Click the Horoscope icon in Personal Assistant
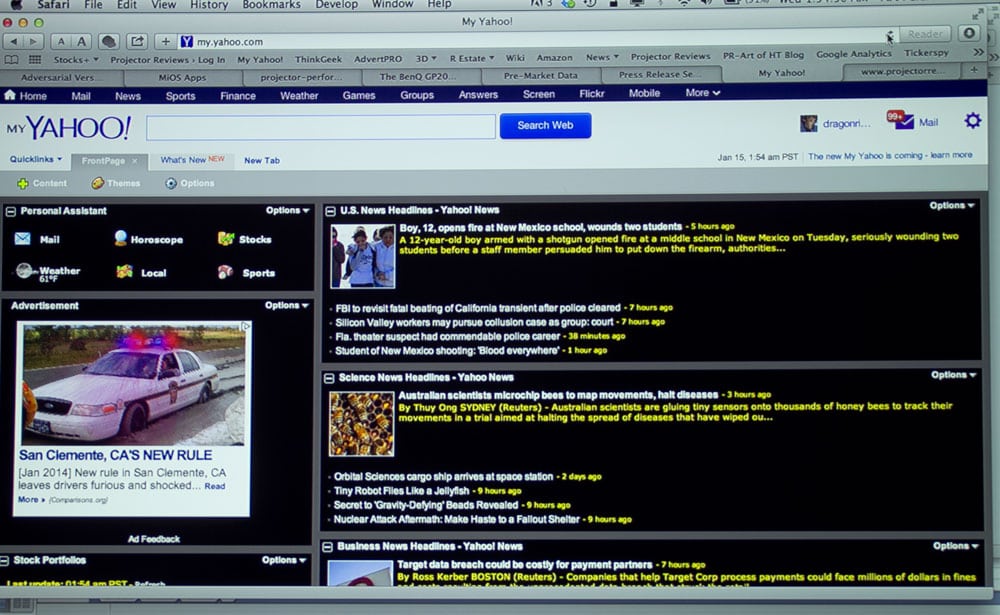 [121, 238]
